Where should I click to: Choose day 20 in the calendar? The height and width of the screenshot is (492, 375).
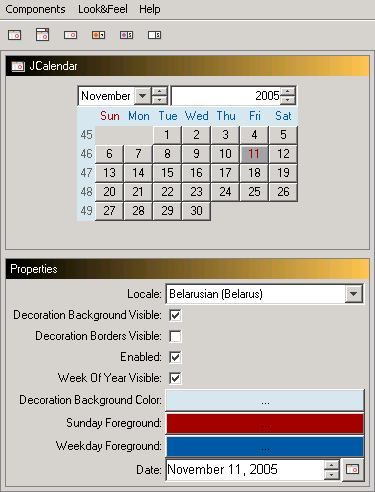tap(109, 192)
